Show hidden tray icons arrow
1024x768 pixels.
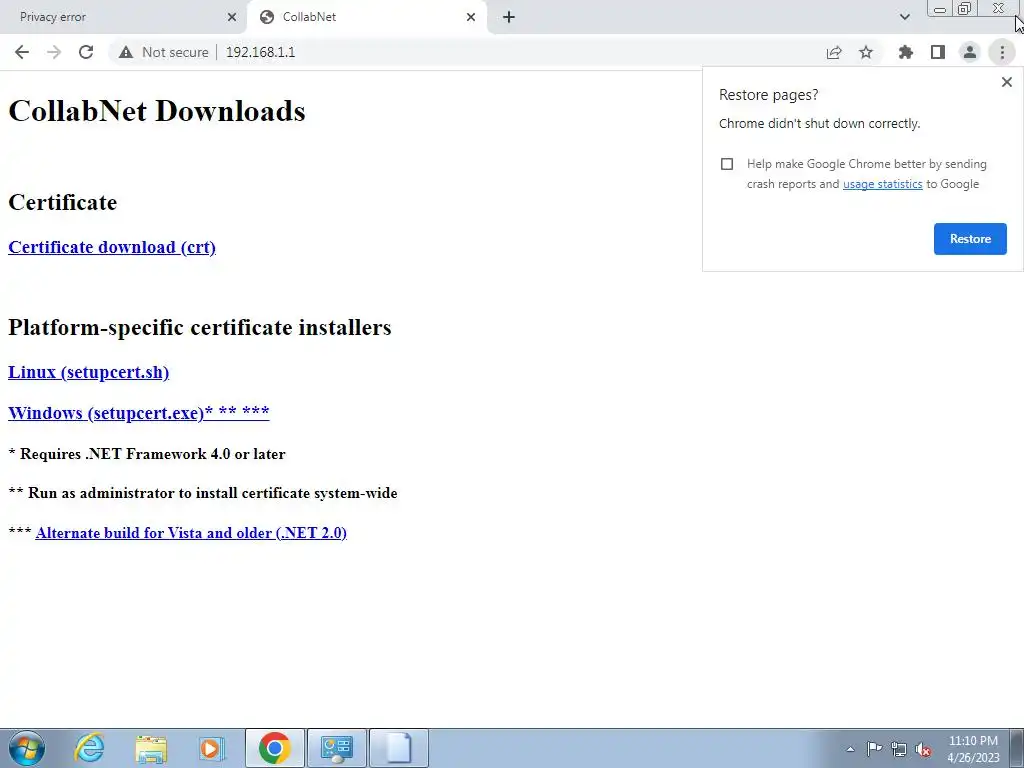click(850, 749)
